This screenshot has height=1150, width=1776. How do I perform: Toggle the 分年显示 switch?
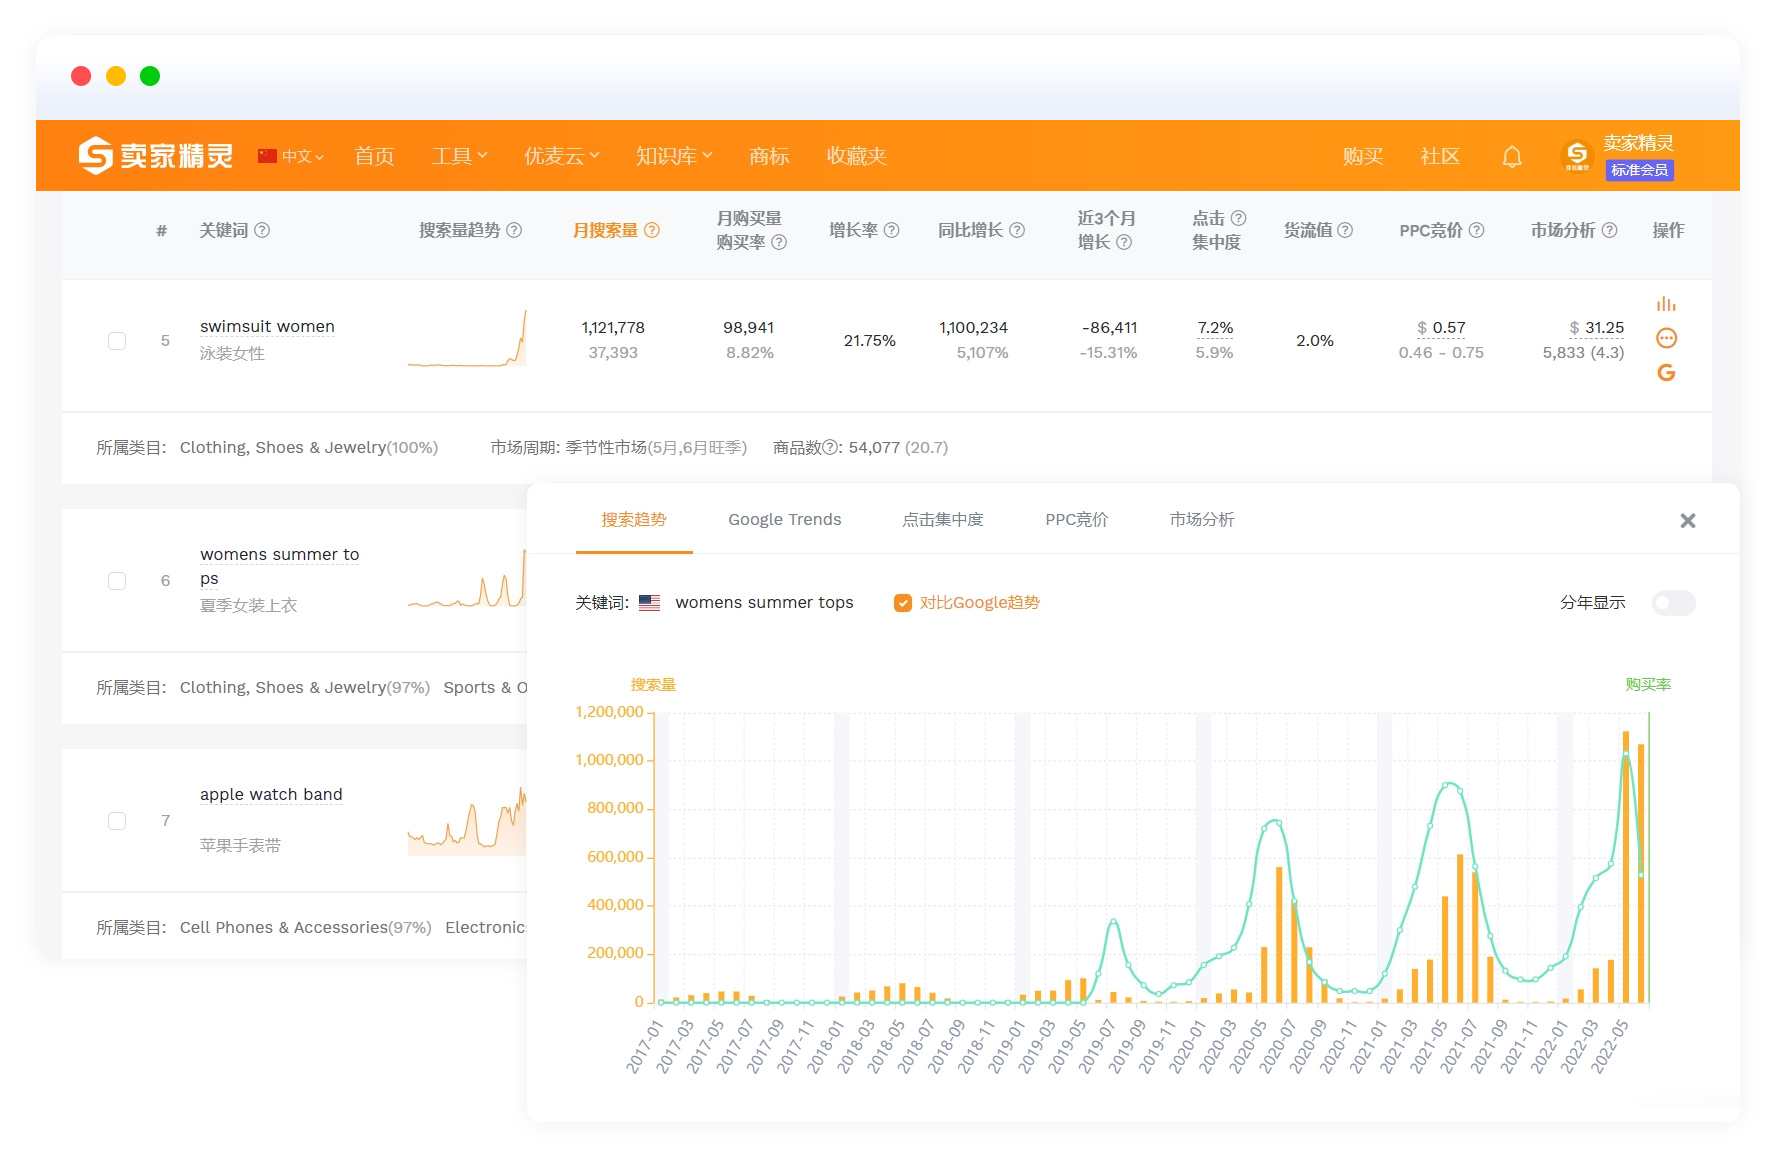tap(1673, 603)
